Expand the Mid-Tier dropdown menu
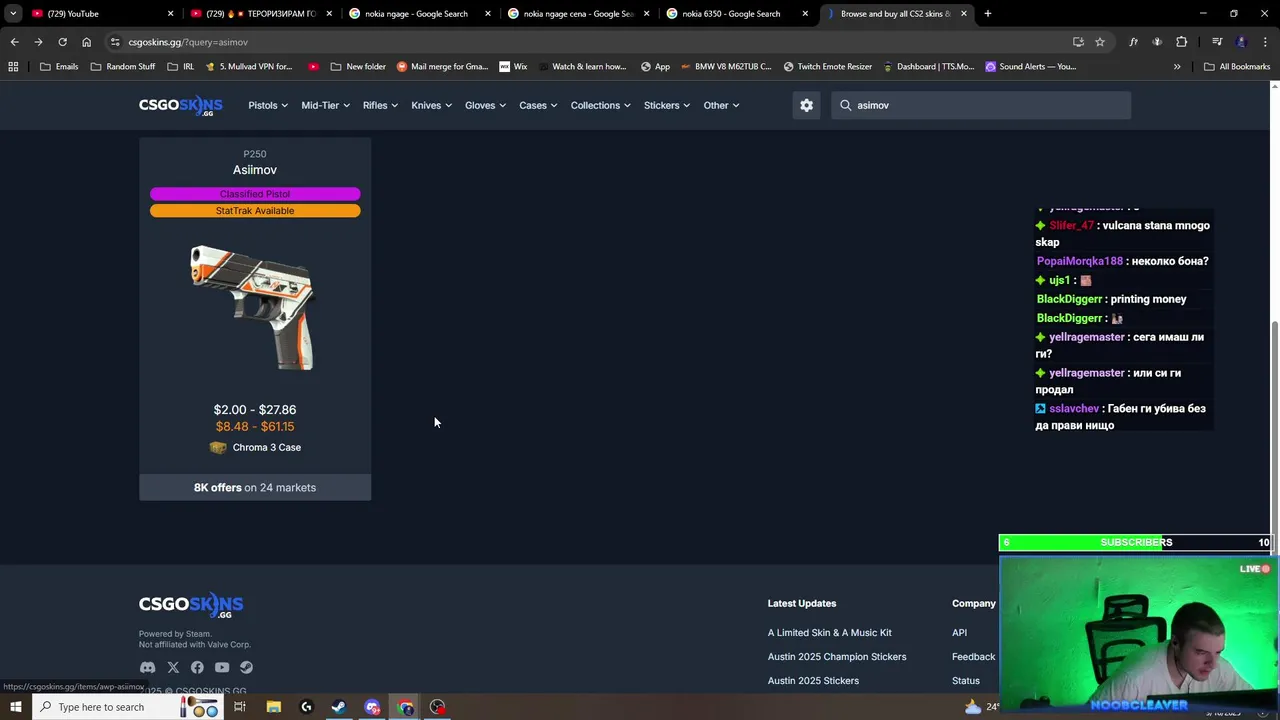 click(325, 105)
